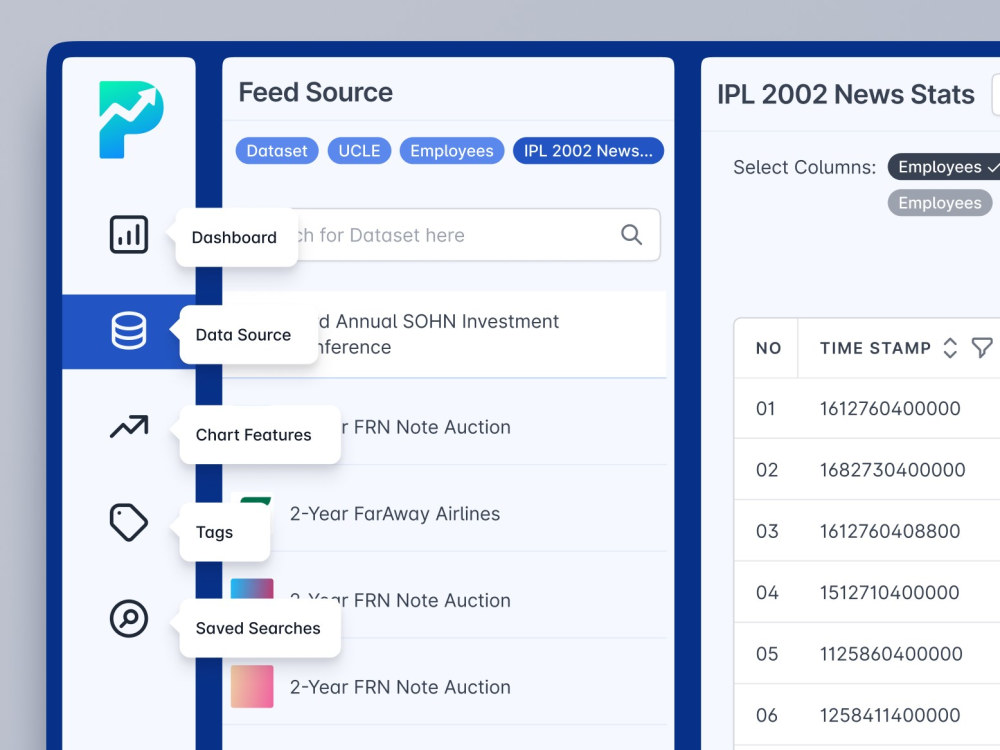This screenshot has width=1000, height=750.
Task: Select row 05 timestamp 1125860400000
Action: (891, 653)
